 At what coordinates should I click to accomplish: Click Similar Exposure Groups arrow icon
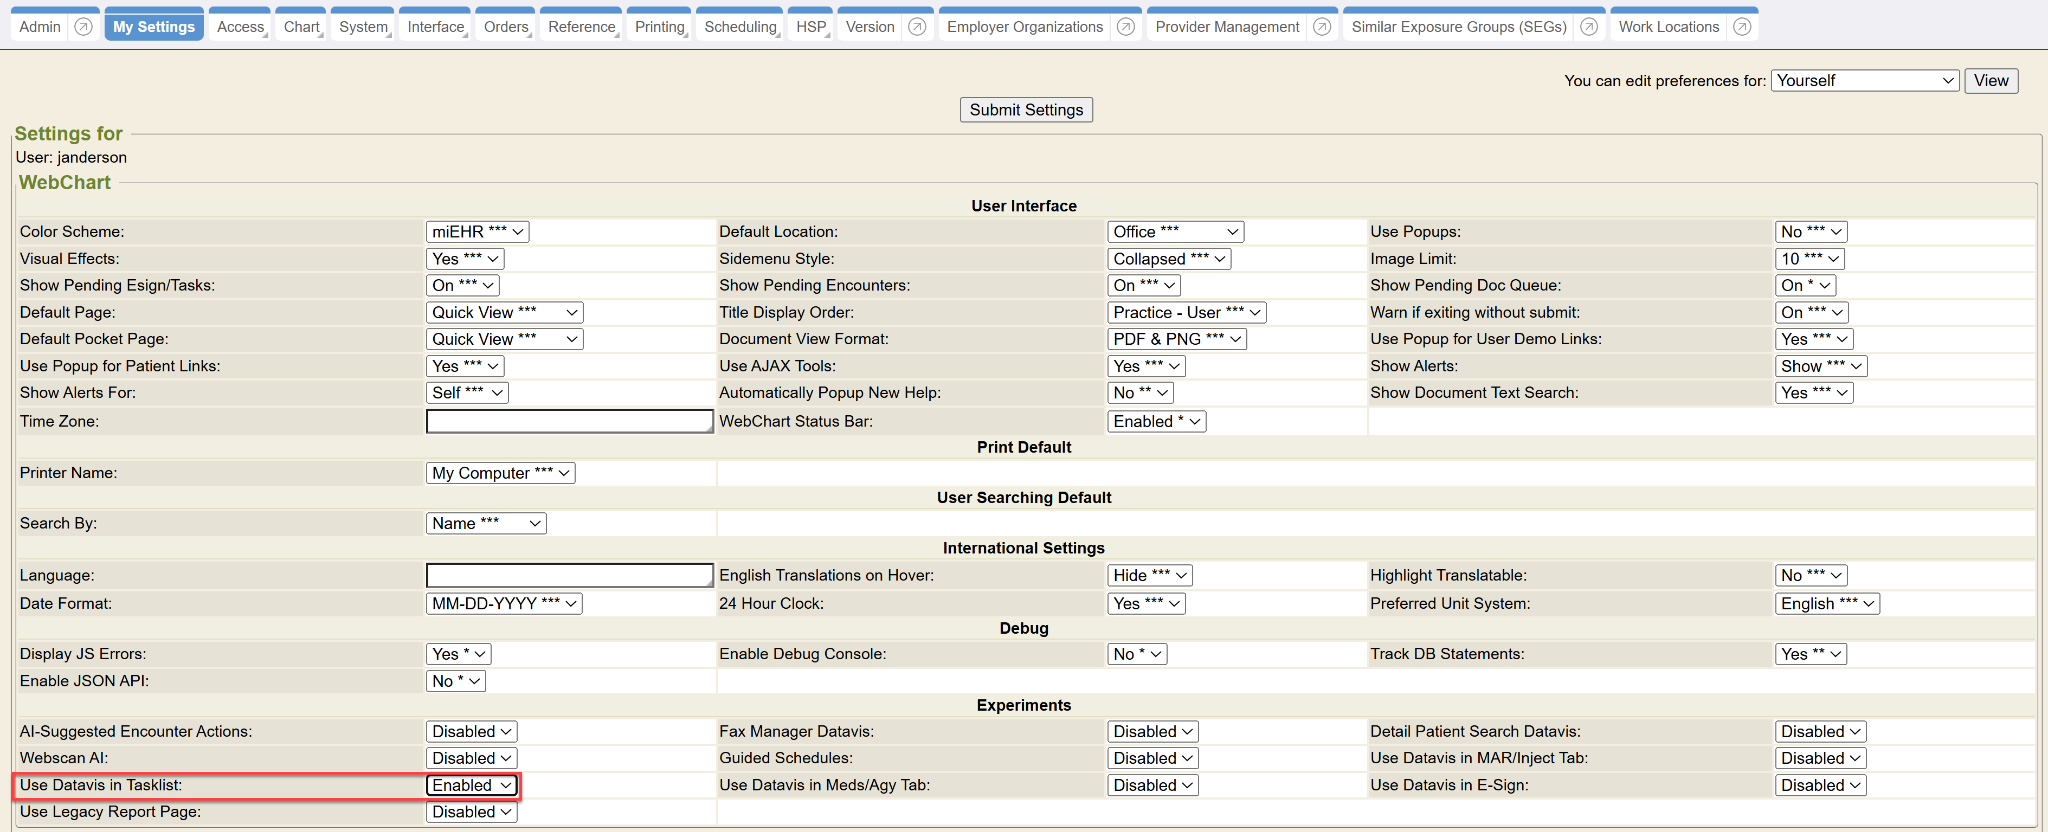tap(1589, 27)
